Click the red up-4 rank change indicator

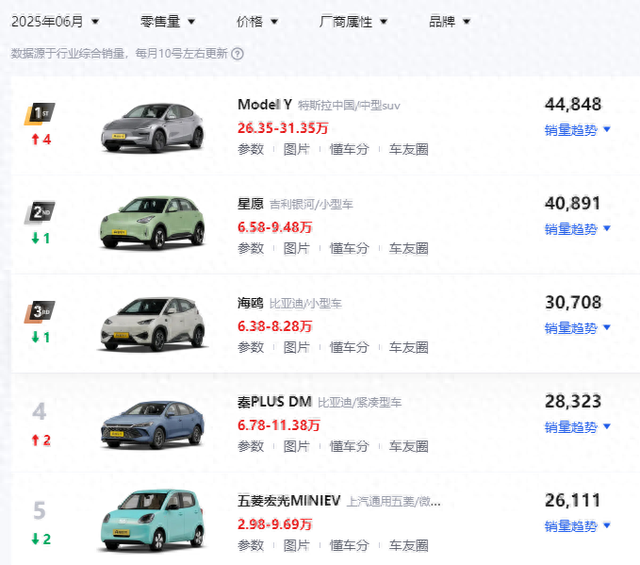pyautogui.click(x=41, y=140)
